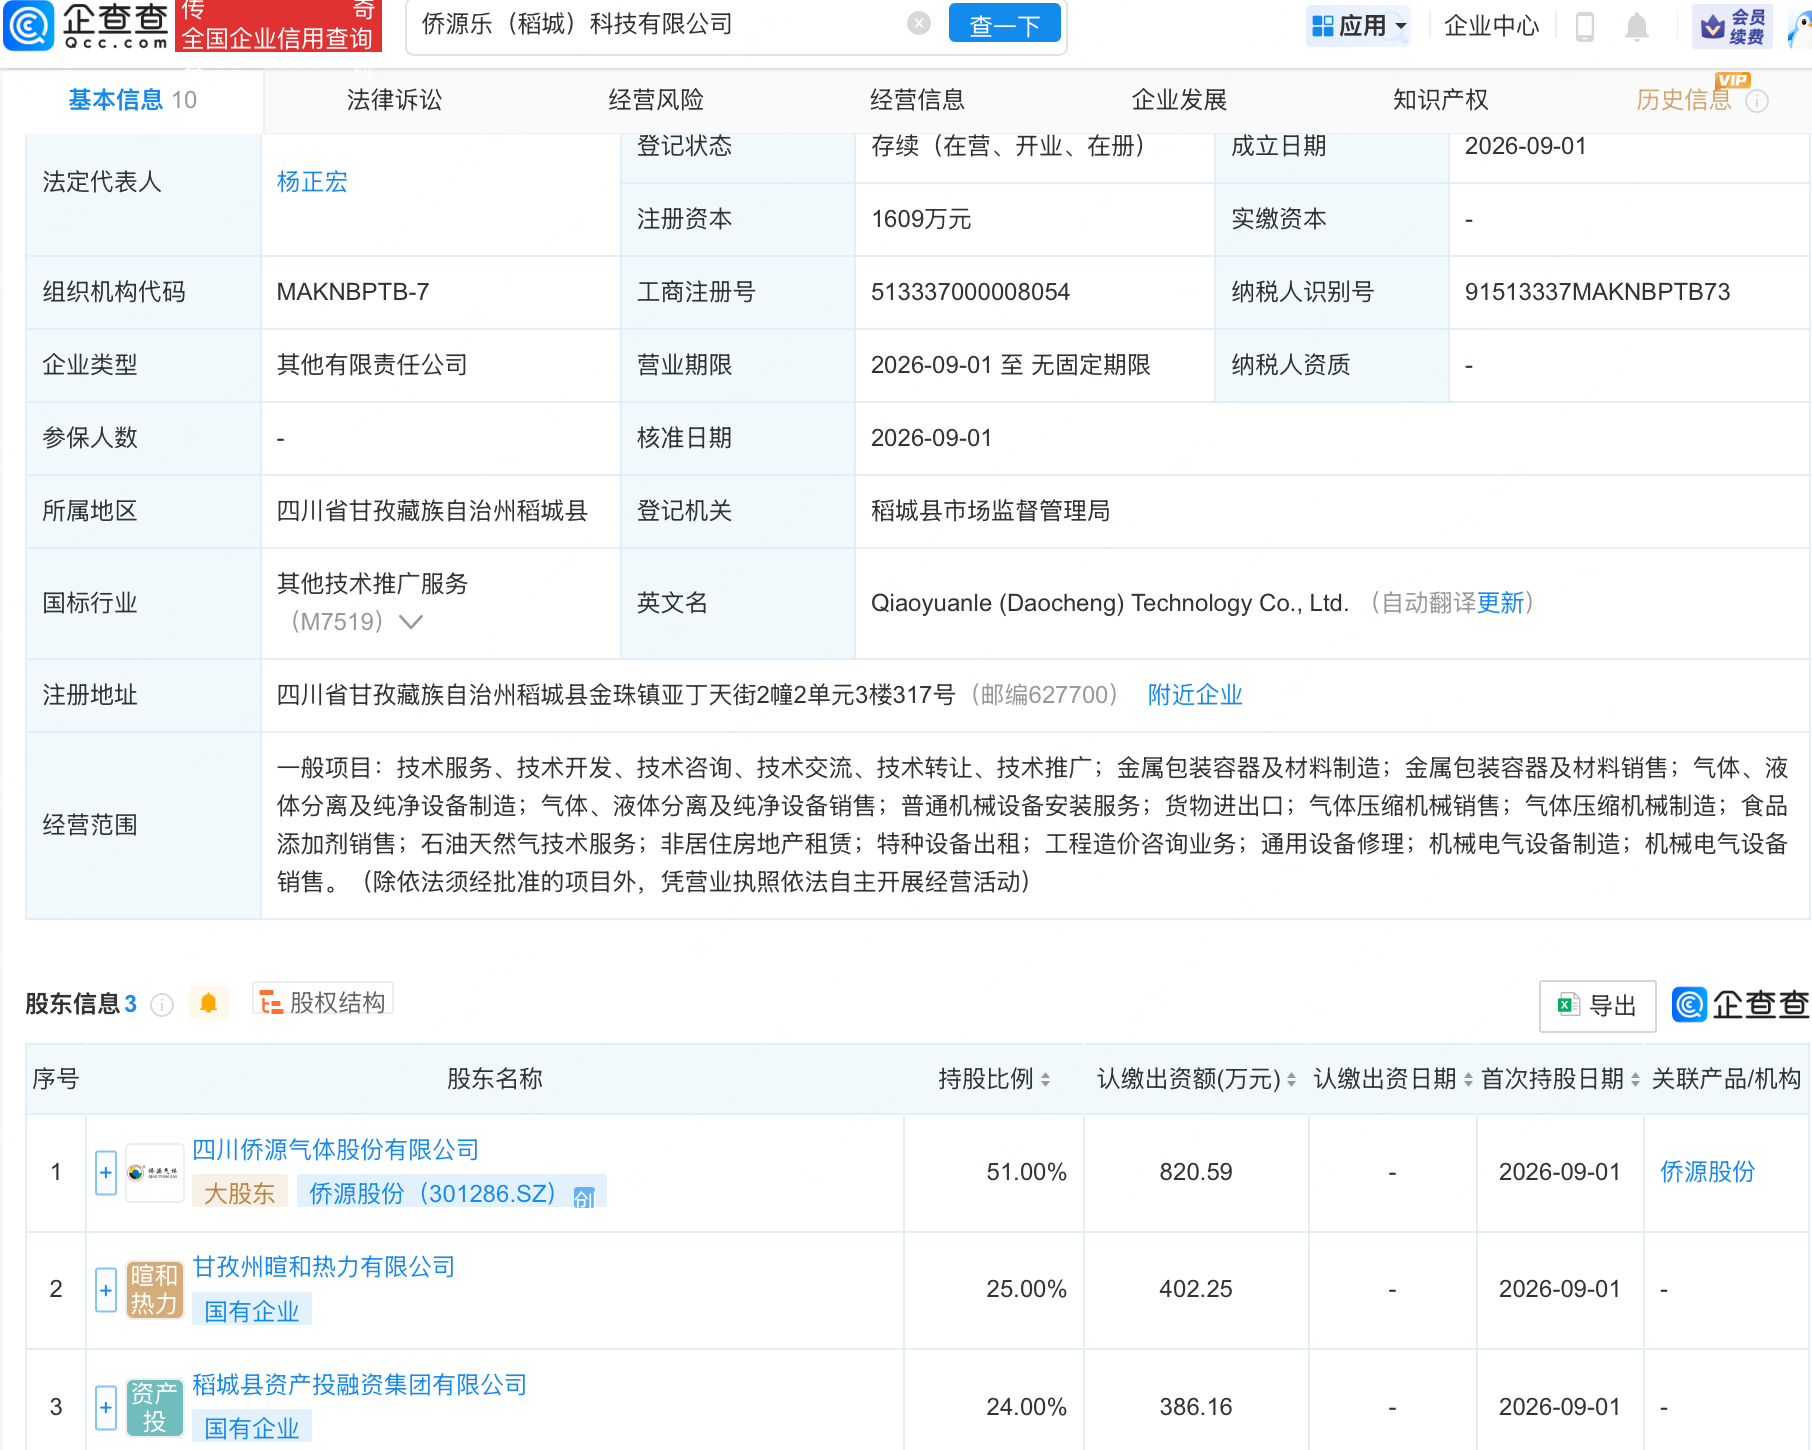
Task: Expand row for 四川侨源气体股份有限公司
Action: 106,1172
